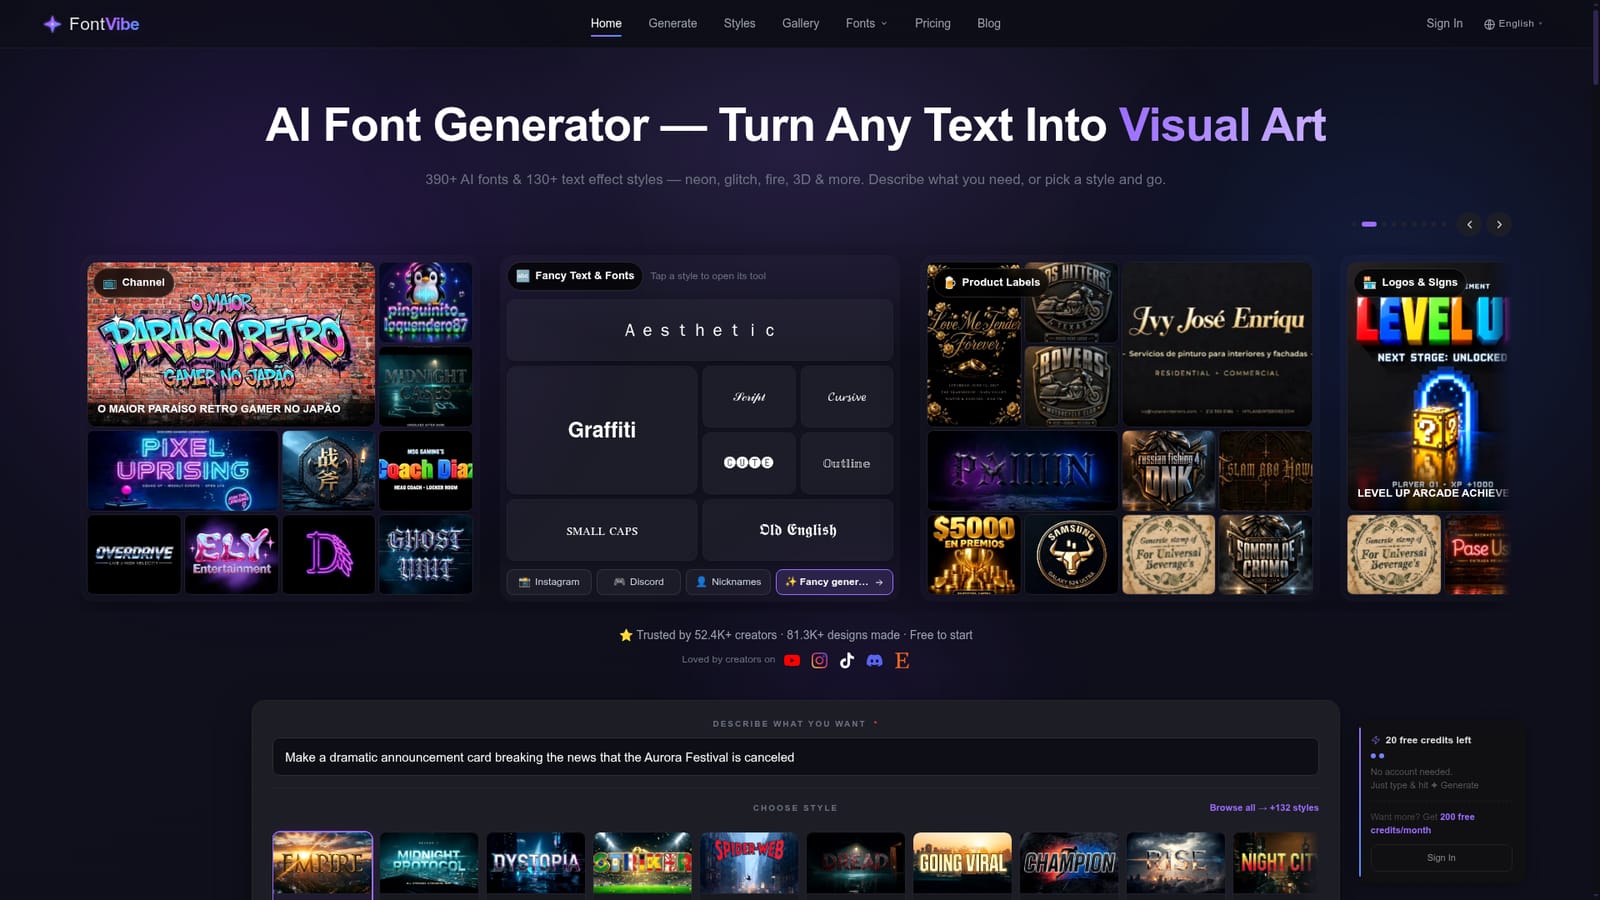Select the Home nav item

pyautogui.click(x=606, y=23)
